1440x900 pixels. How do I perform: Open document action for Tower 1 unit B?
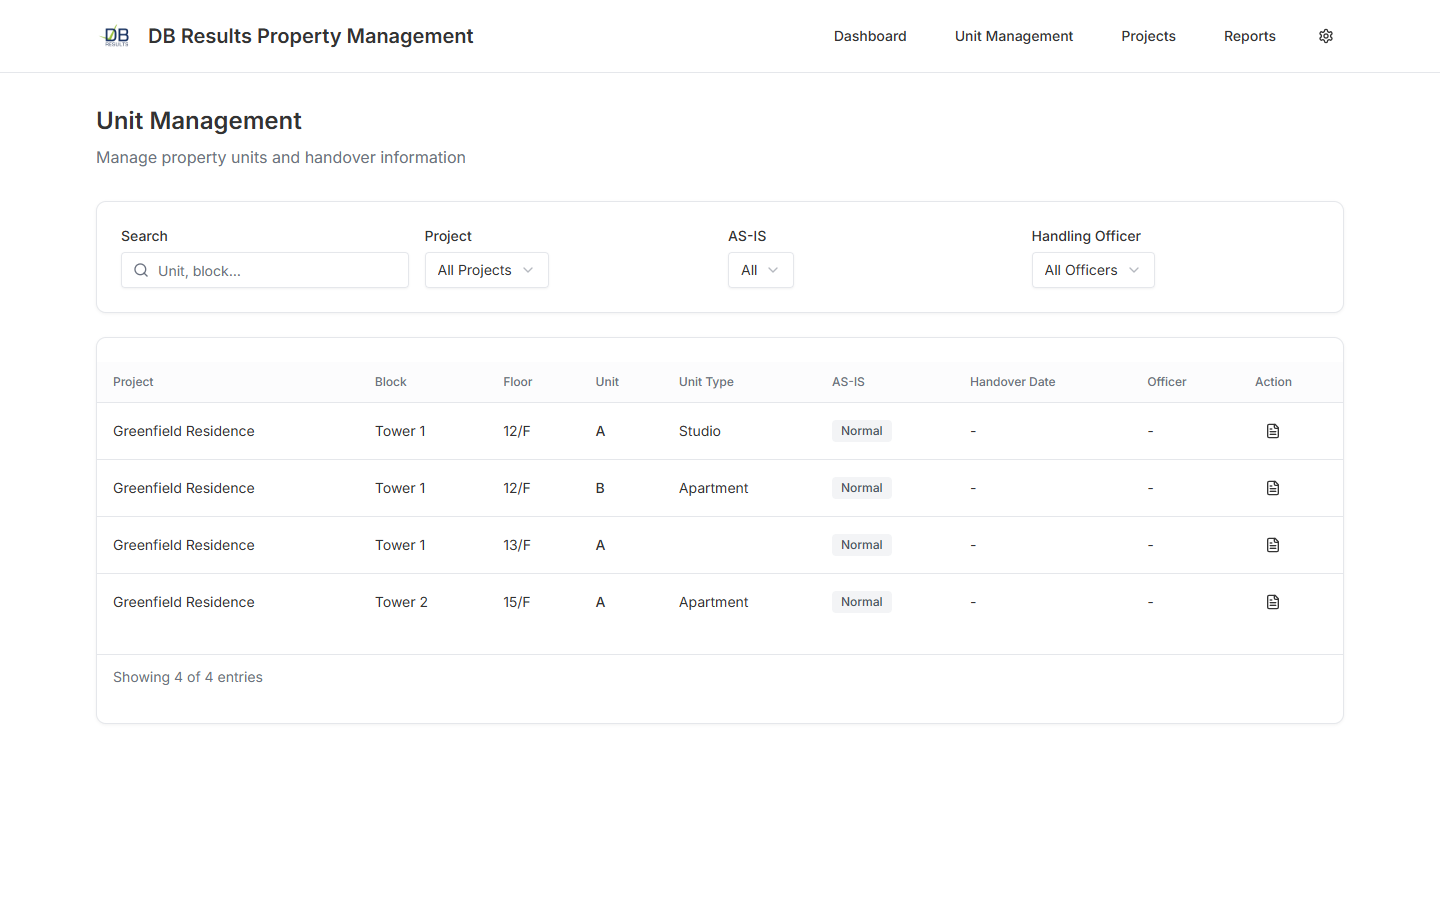coord(1273,488)
